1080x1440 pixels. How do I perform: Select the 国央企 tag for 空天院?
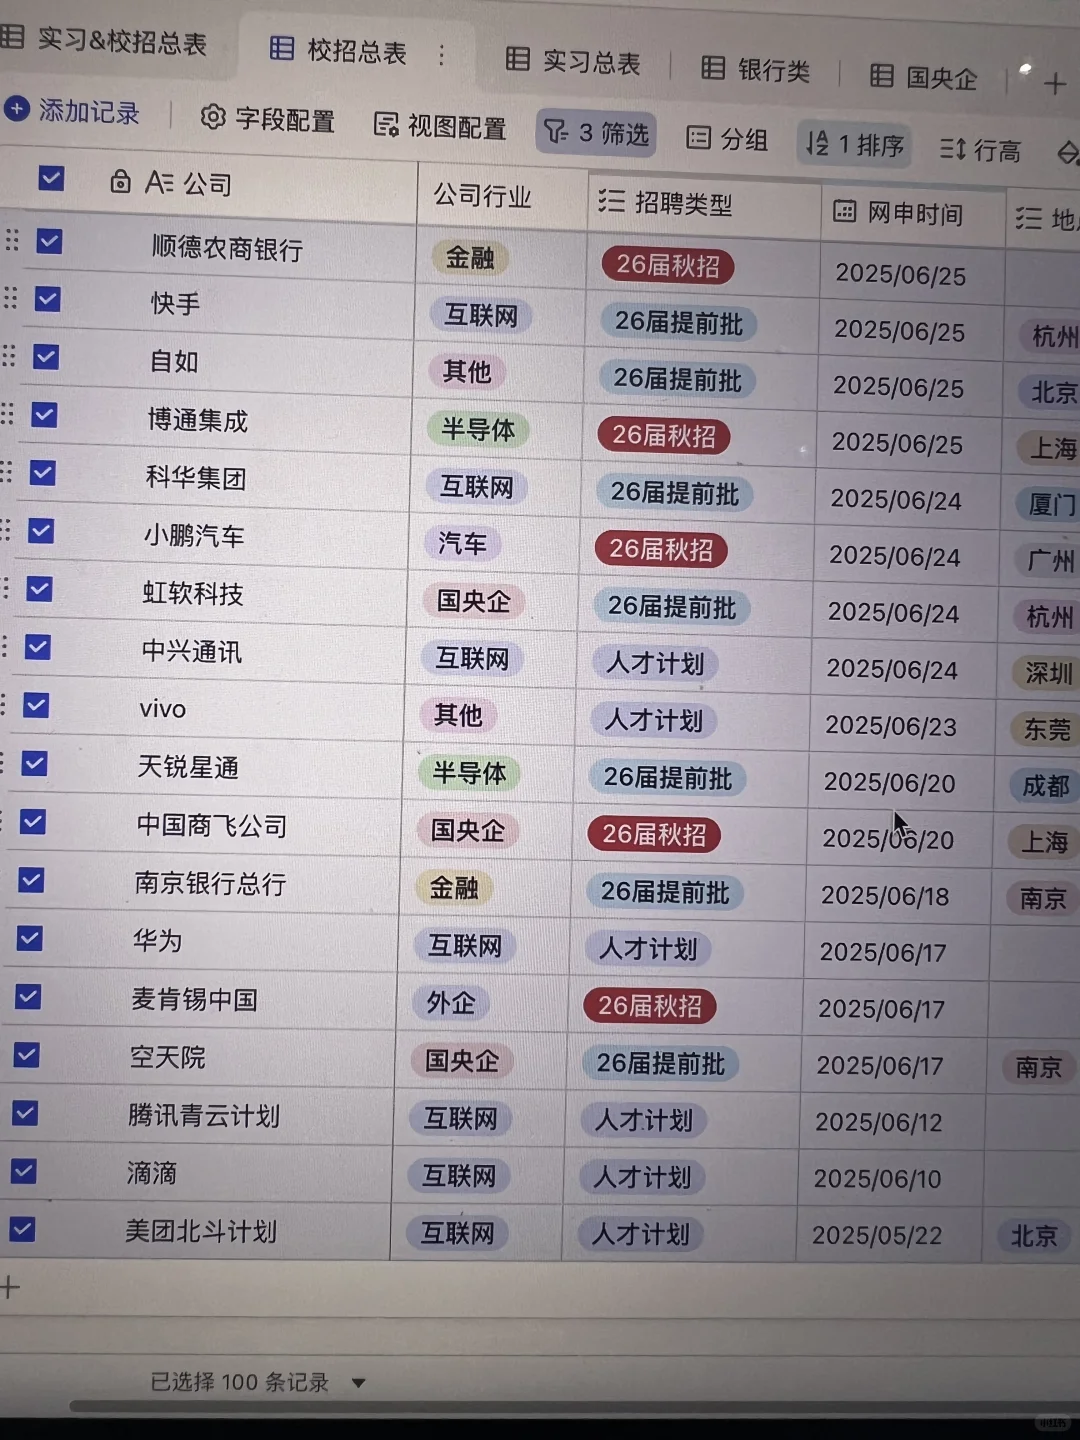point(461,1061)
